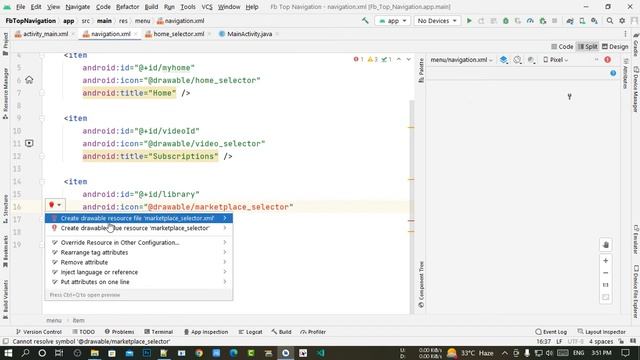Open Windows Start menu

(8, 353)
